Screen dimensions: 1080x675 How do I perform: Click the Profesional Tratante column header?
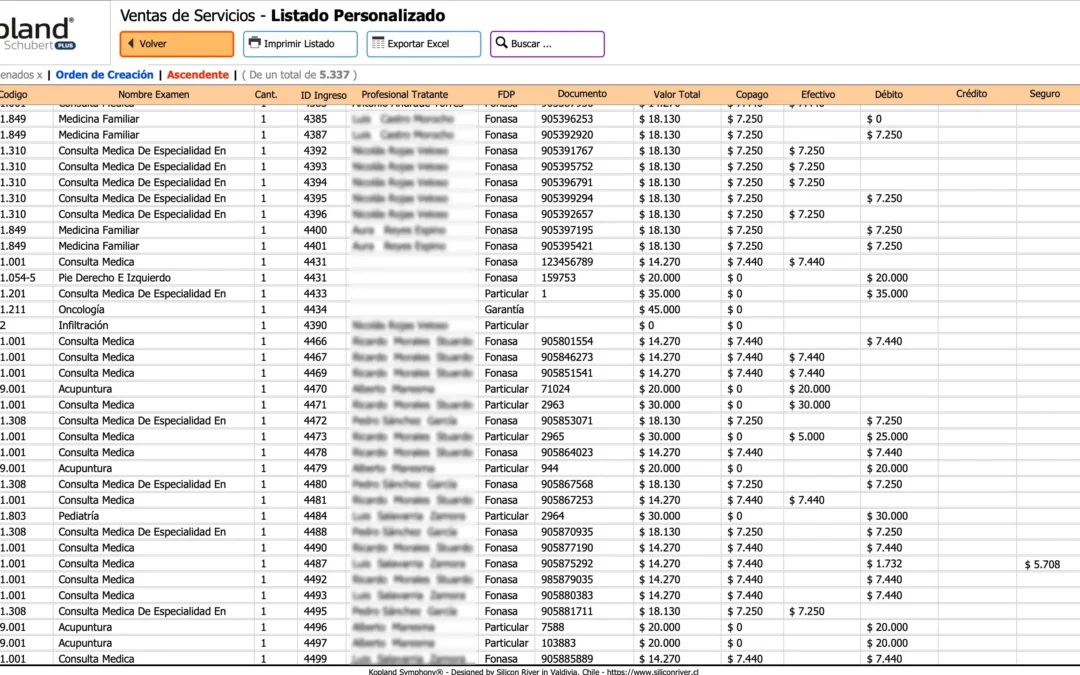[404, 94]
